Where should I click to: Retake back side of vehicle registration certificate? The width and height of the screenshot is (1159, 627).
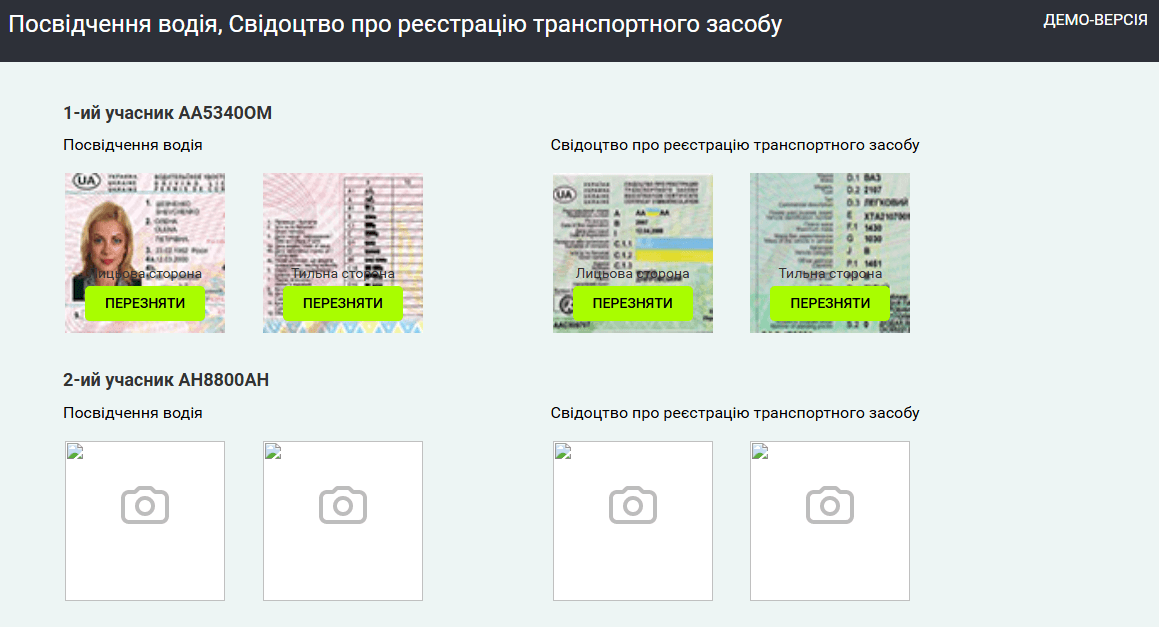pos(830,303)
